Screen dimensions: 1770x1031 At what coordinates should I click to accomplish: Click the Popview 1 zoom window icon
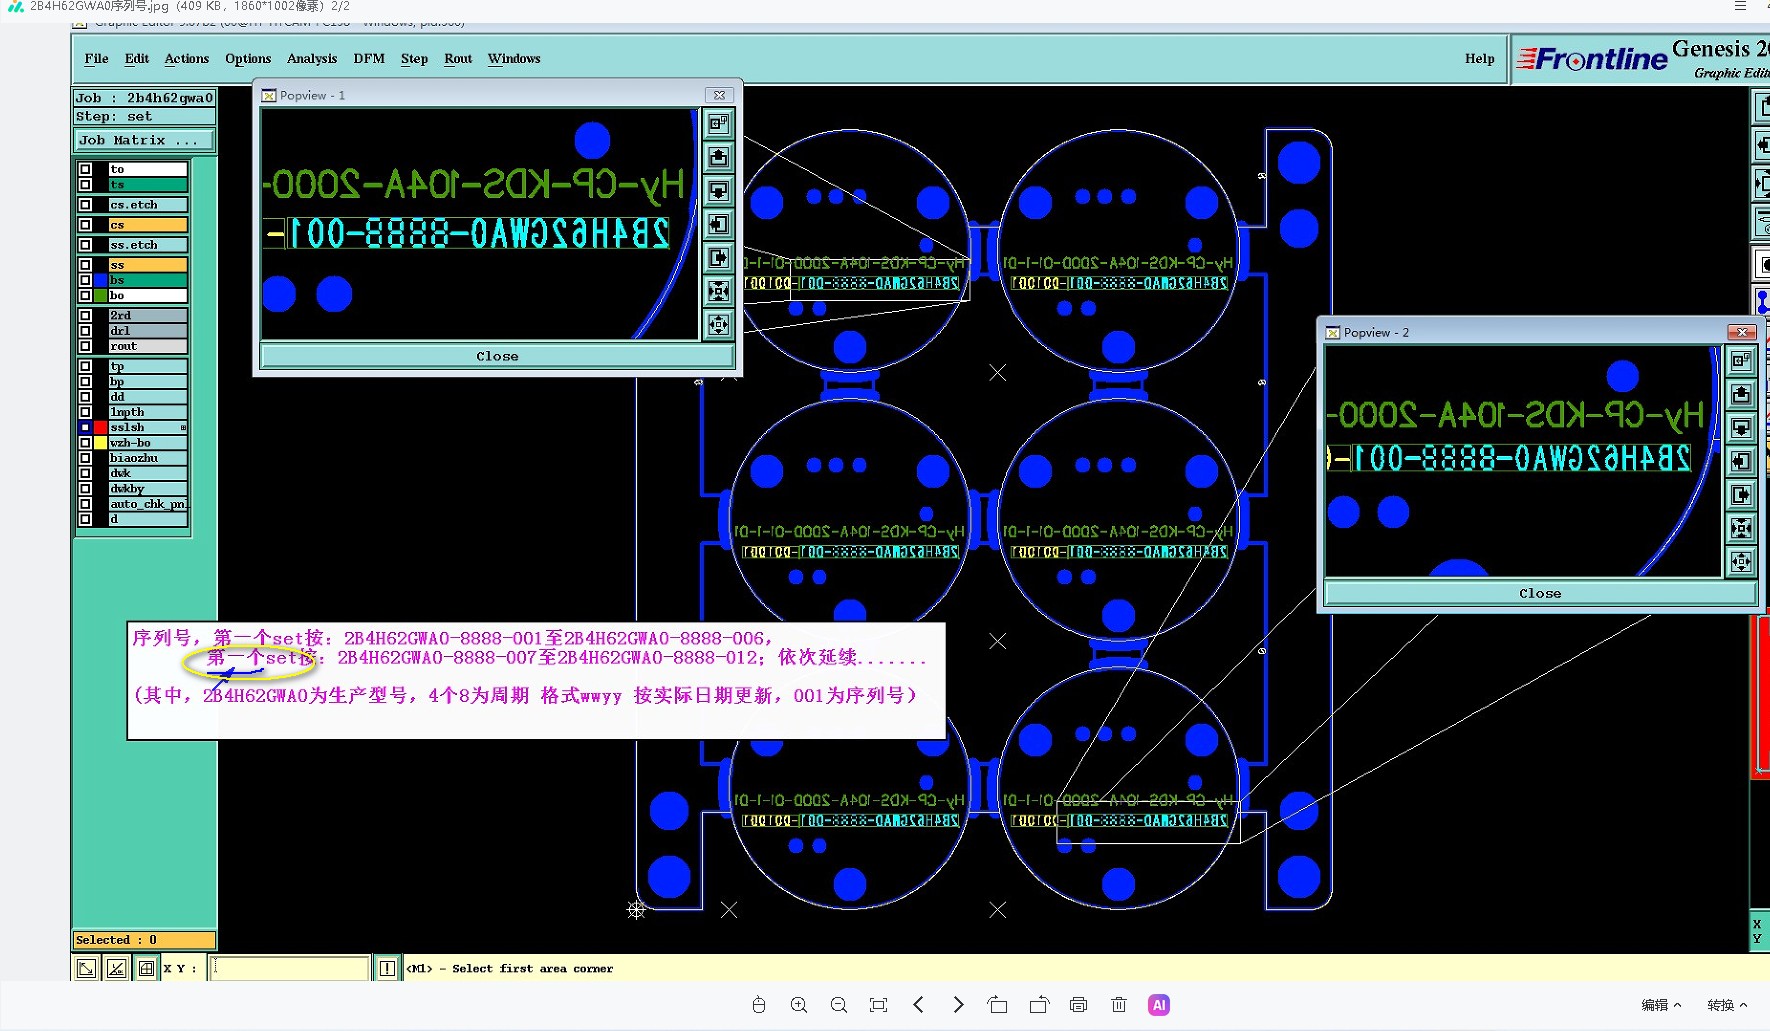tap(718, 124)
